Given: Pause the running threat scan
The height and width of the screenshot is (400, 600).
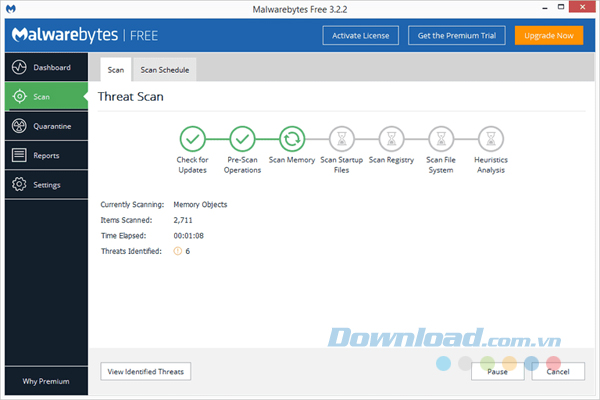Looking at the screenshot, I should click(x=497, y=371).
